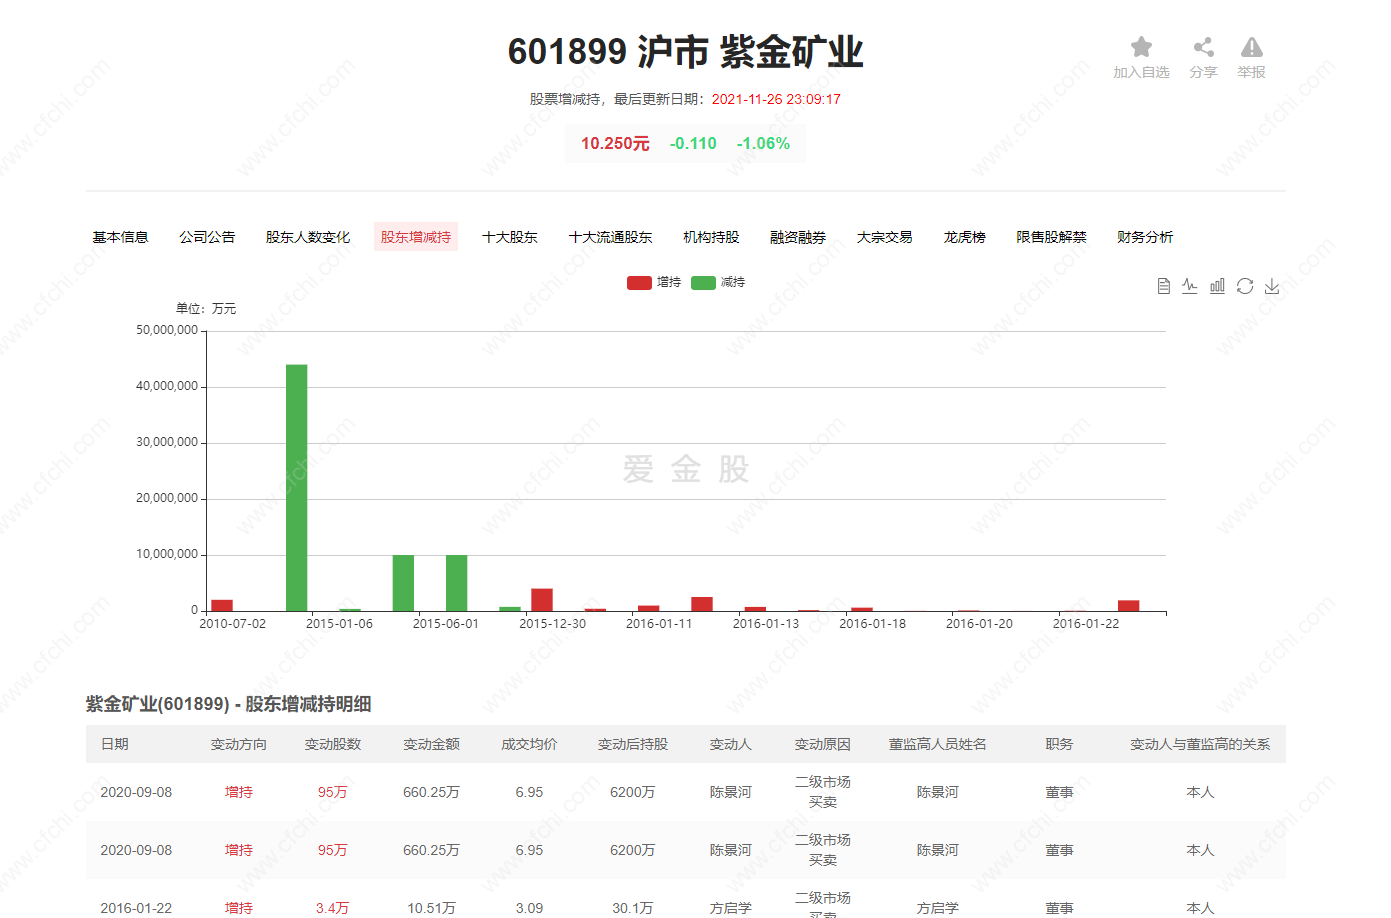Viewport: 1391px width, 918px height.
Task: Click the stock price 10.250元
Action: 615,144
